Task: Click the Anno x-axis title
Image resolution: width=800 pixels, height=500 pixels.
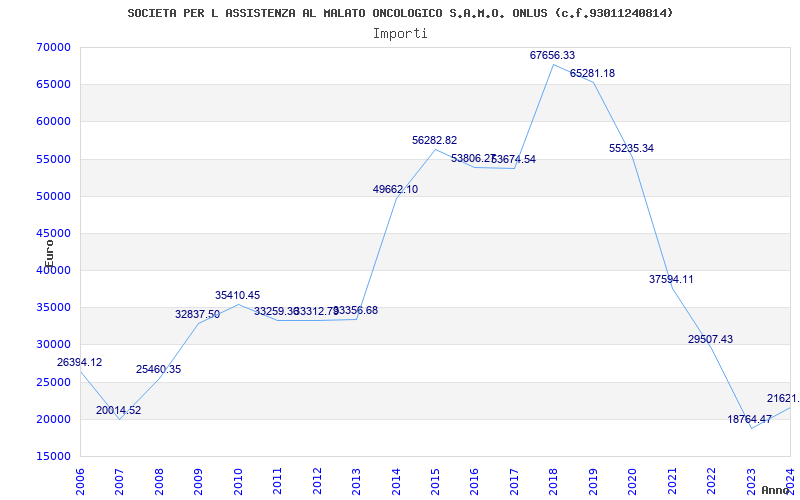Action: click(776, 490)
